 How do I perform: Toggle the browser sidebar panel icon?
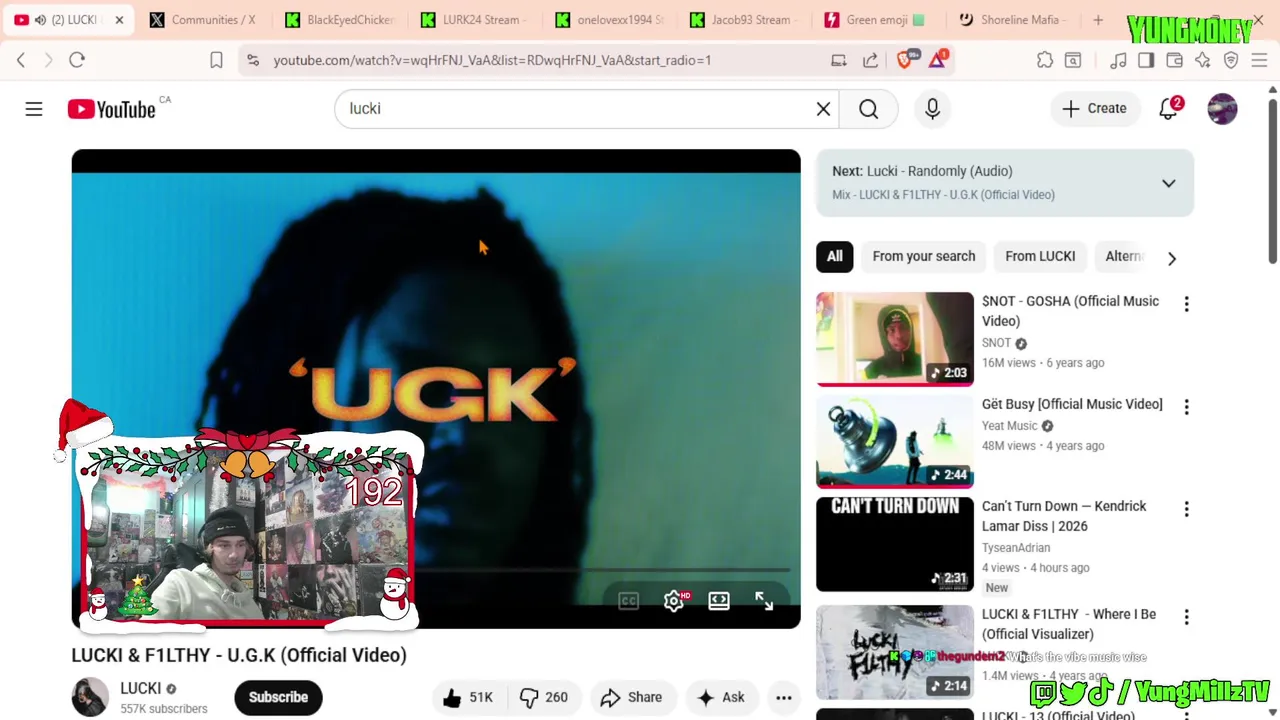tap(1146, 60)
